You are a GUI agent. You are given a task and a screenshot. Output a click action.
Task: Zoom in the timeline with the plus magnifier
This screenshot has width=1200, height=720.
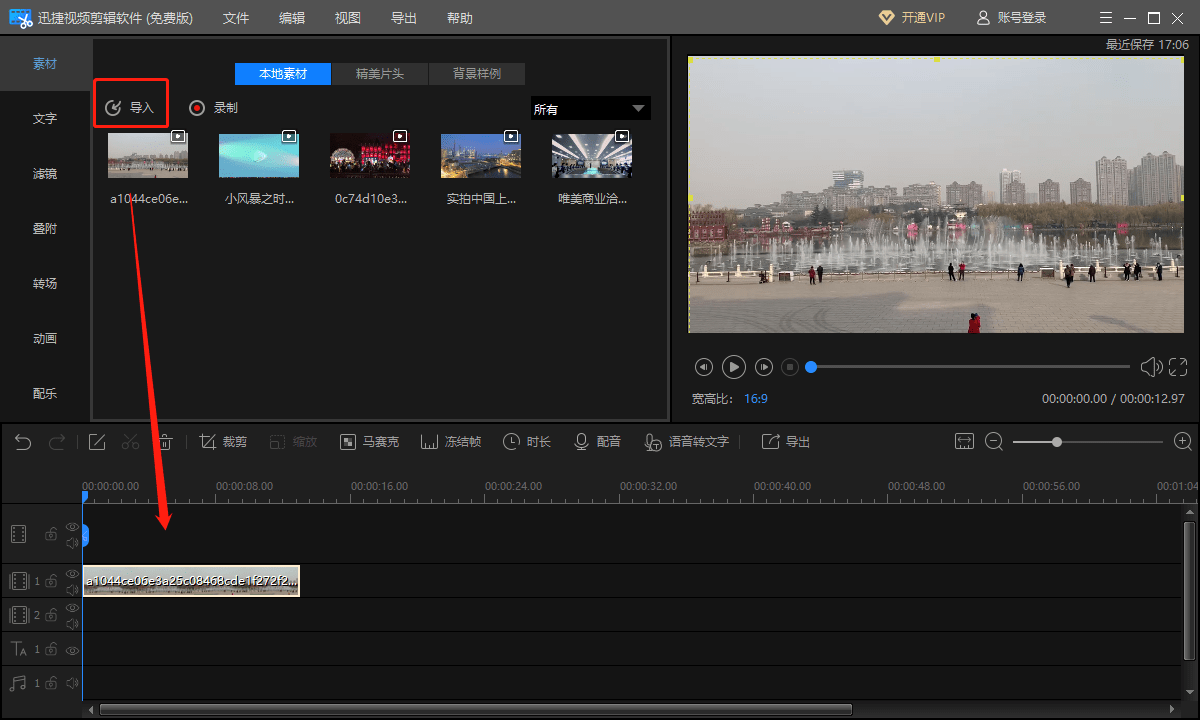[1183, 441]
